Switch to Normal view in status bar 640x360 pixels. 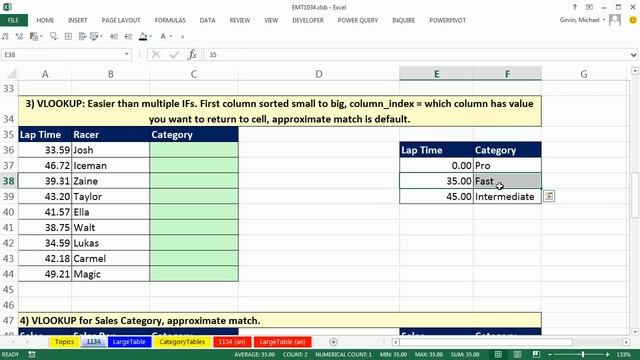pyautogui.click(x=498, y=354)
